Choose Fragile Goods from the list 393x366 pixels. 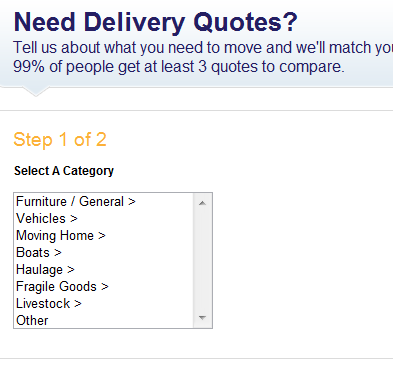(x=104, y=287)
